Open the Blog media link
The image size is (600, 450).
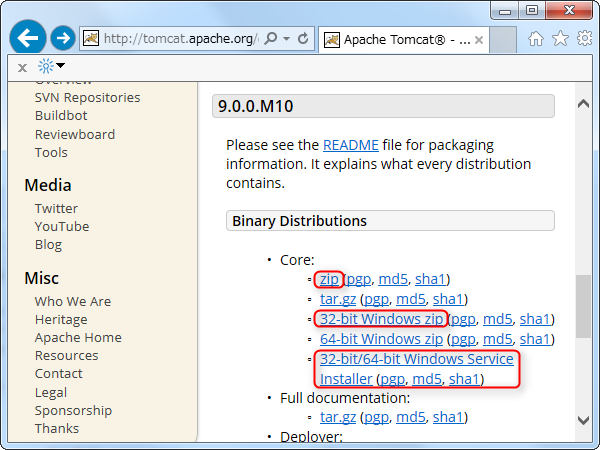[x=48, y=245]
